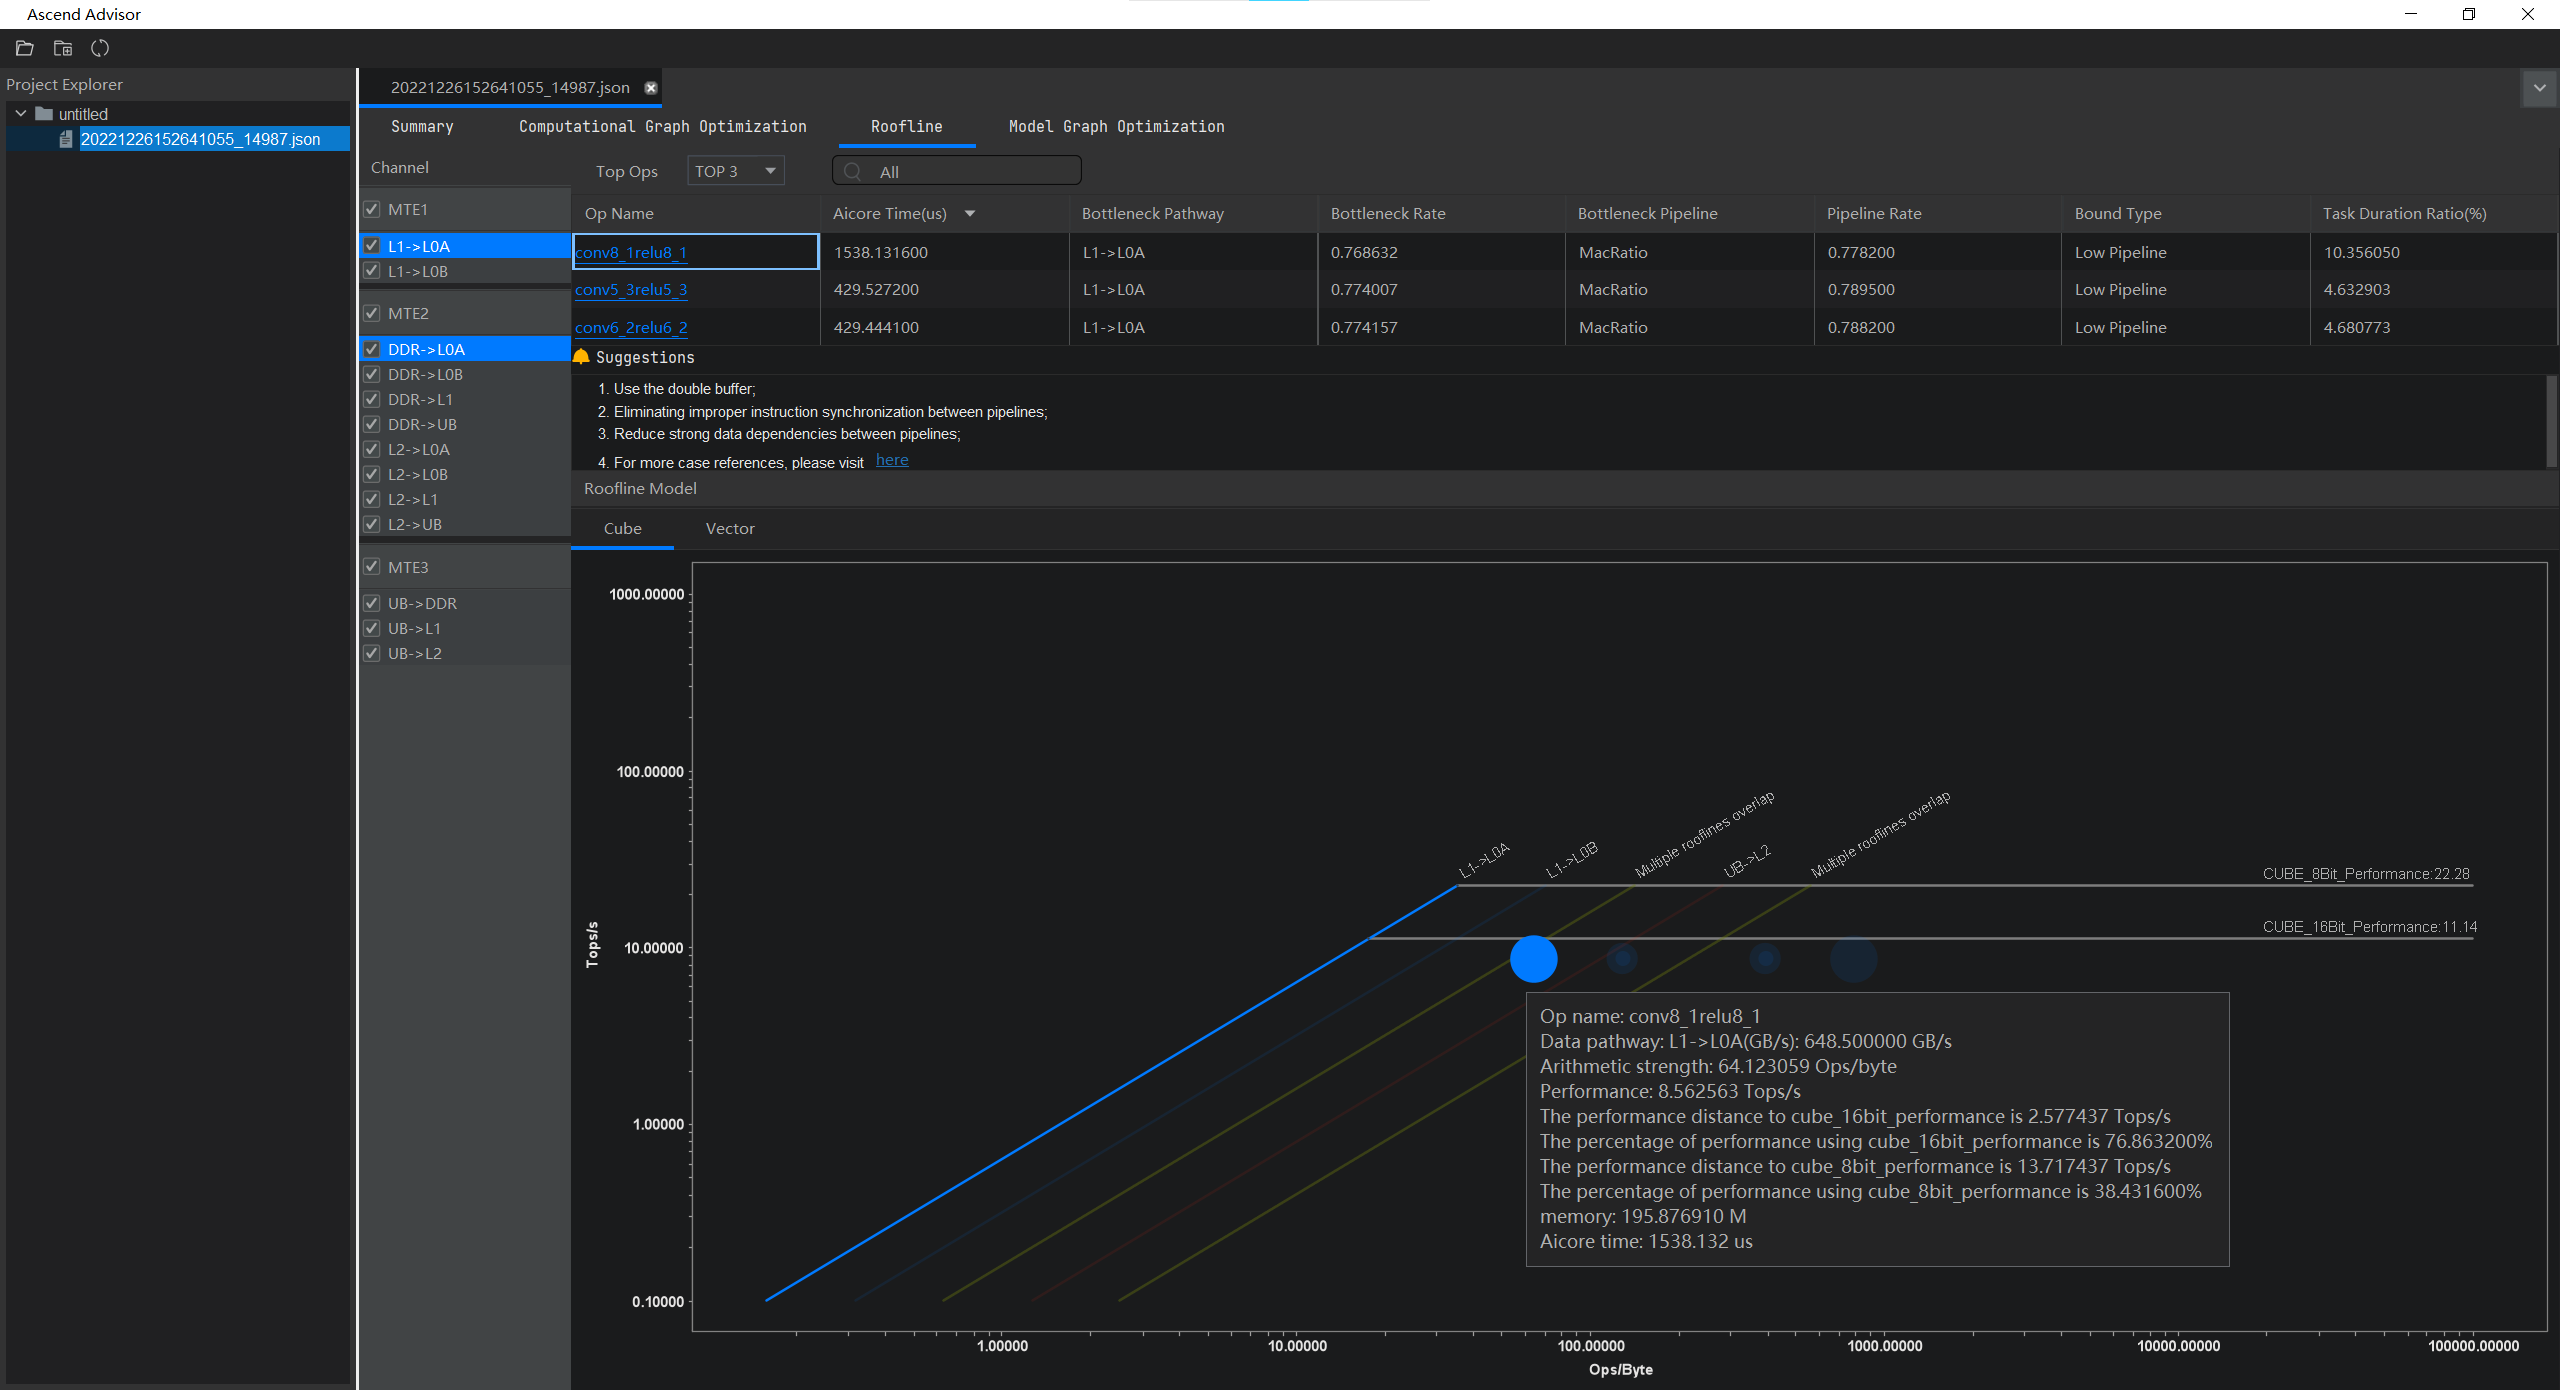Click the bell icon beside Suggestions

581,357
